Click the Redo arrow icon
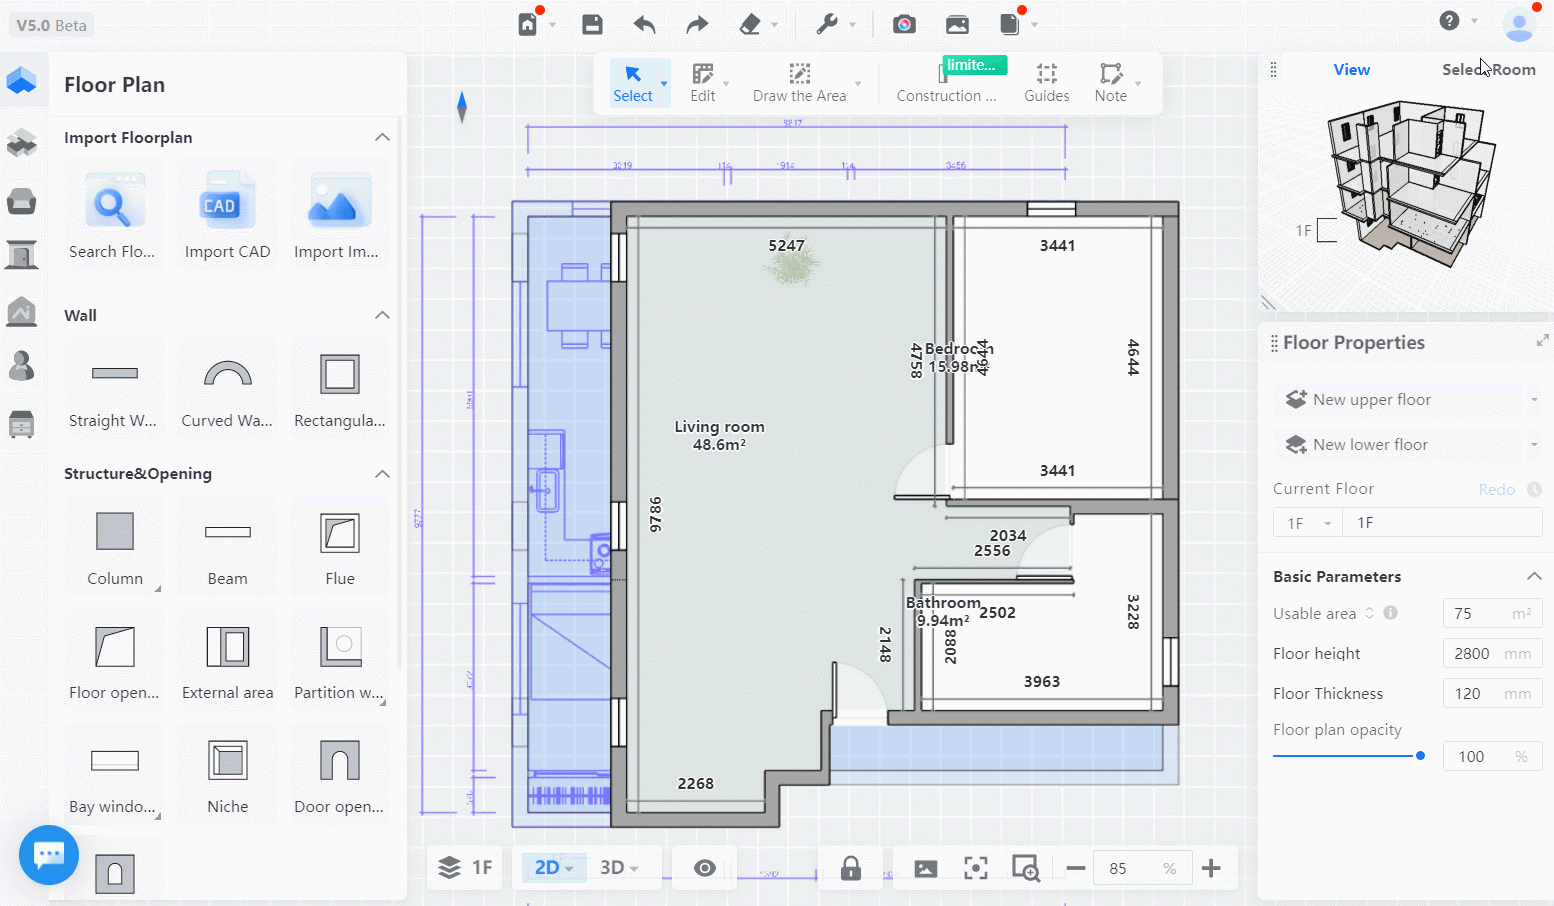The height and width of the screenshot is (906, 1554). pyautogui.click(x=697, y=25)
